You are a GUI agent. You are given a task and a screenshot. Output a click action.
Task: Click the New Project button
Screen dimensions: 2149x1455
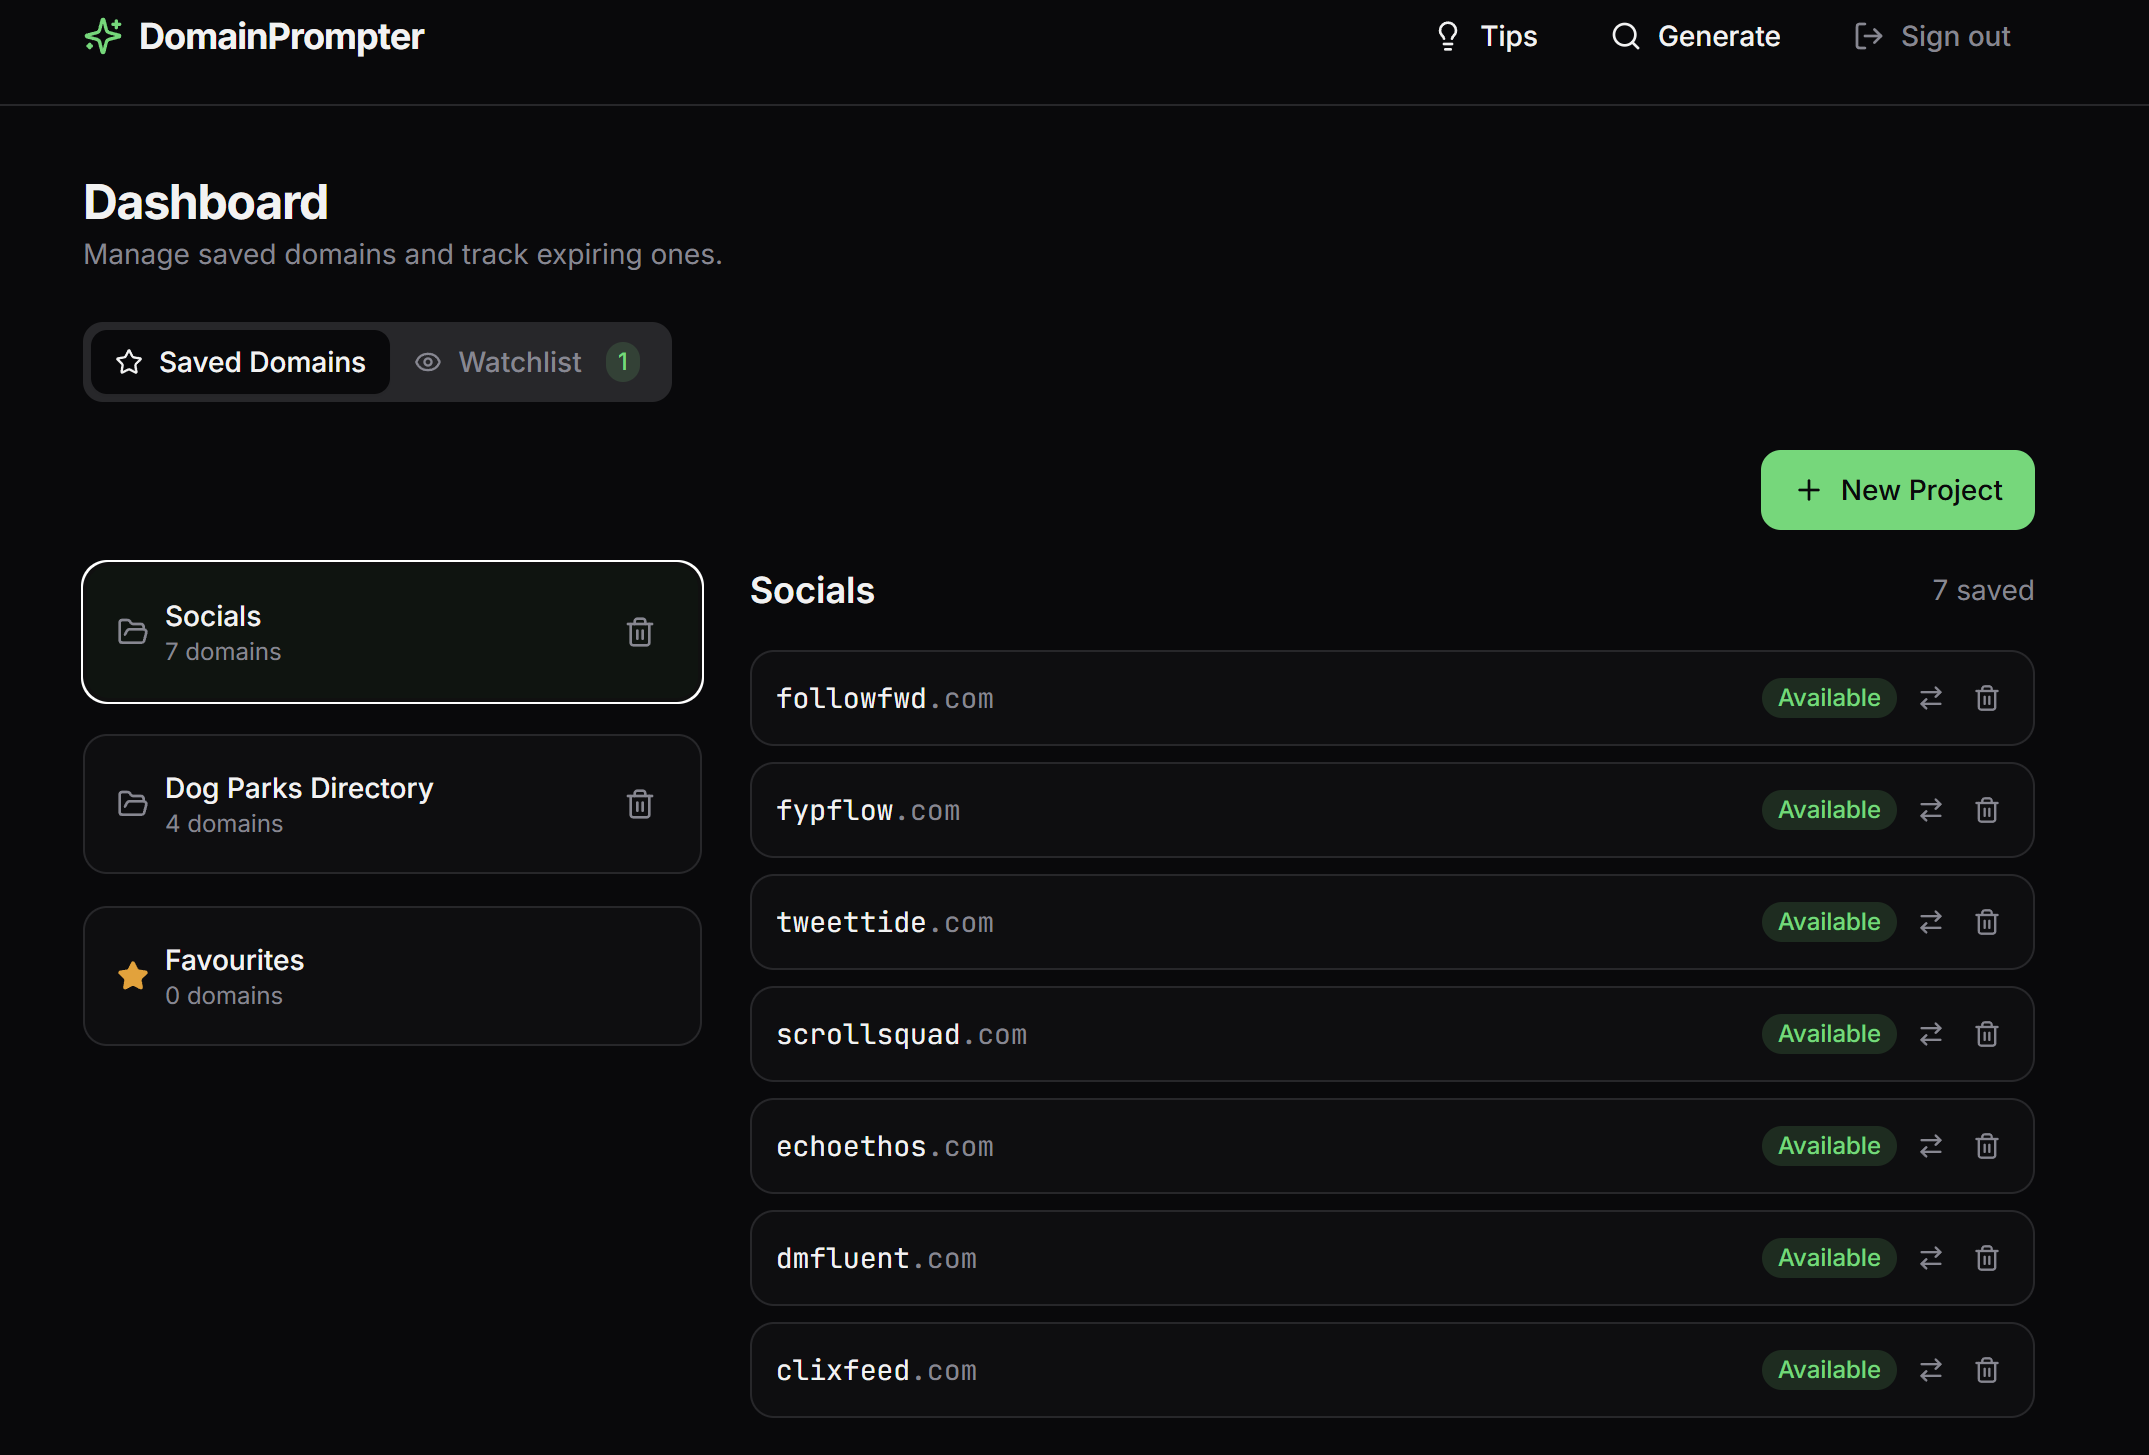(x=1897, y=490)
